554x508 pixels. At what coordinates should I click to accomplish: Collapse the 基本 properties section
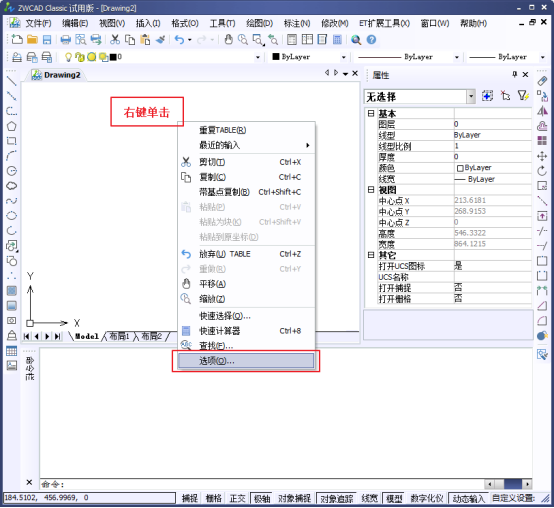click(x=371, y=113)
